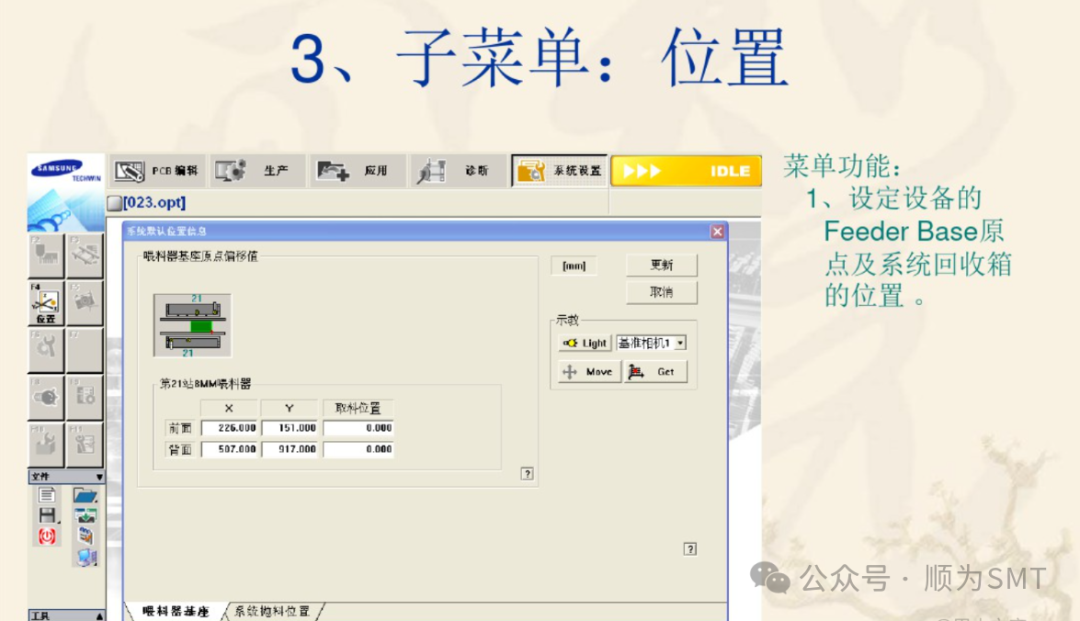Click the 背面 X field 507.000

point(229,449)
